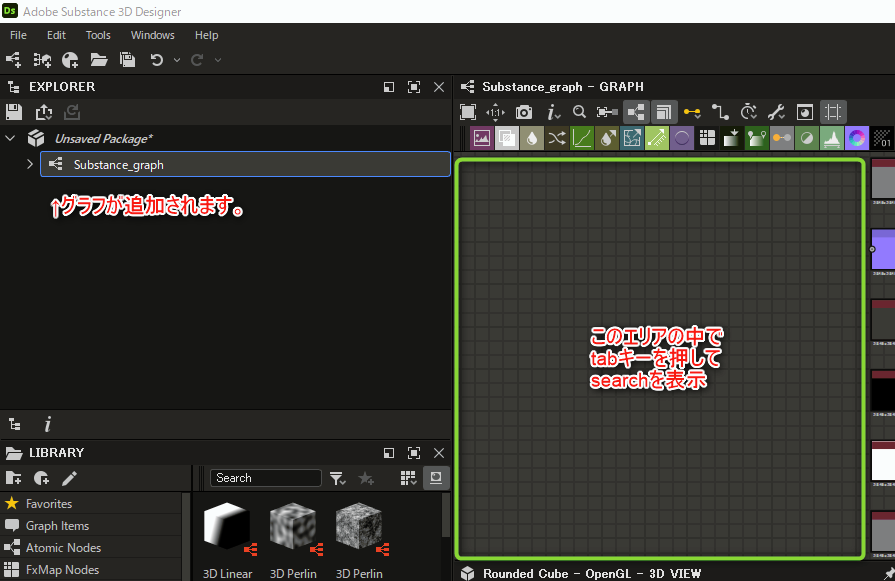This screenshot has height=581, width=895.
Task: Add a Blend node from the node bar
Action: tap(507, 138)
